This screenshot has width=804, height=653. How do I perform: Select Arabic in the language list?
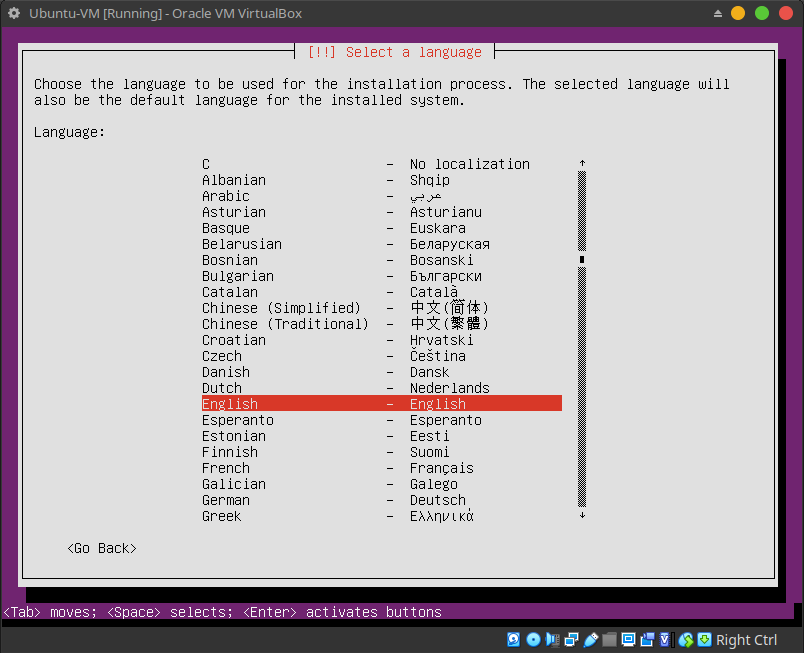click(382, 196)
